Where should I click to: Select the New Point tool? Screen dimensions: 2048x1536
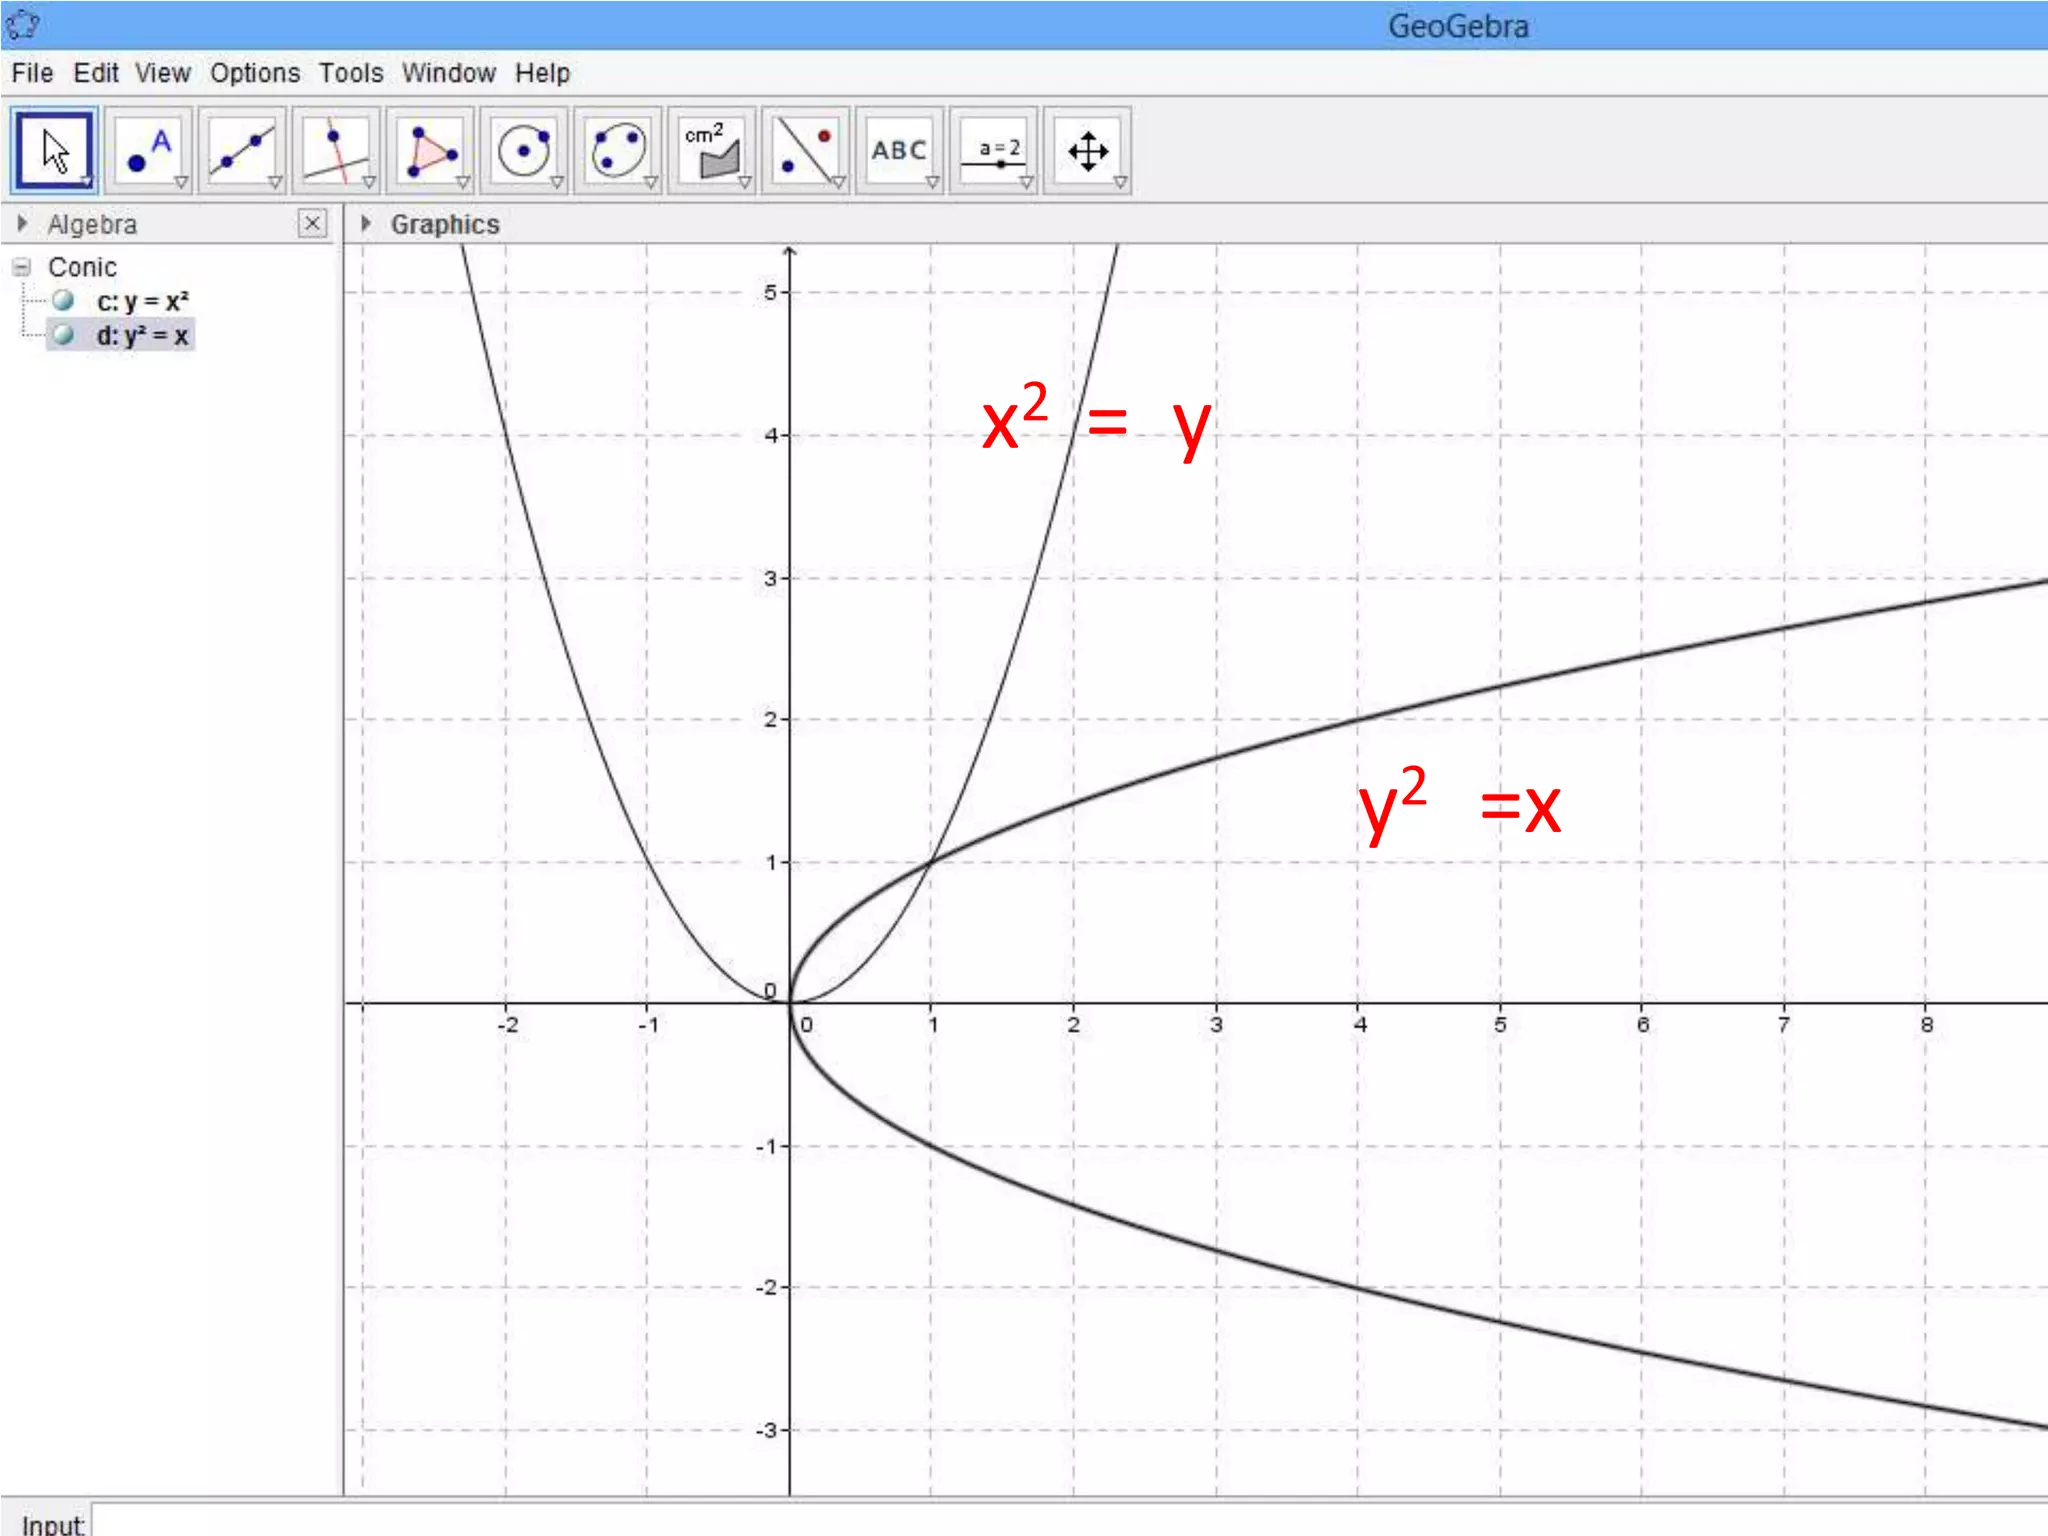(148, 151)
